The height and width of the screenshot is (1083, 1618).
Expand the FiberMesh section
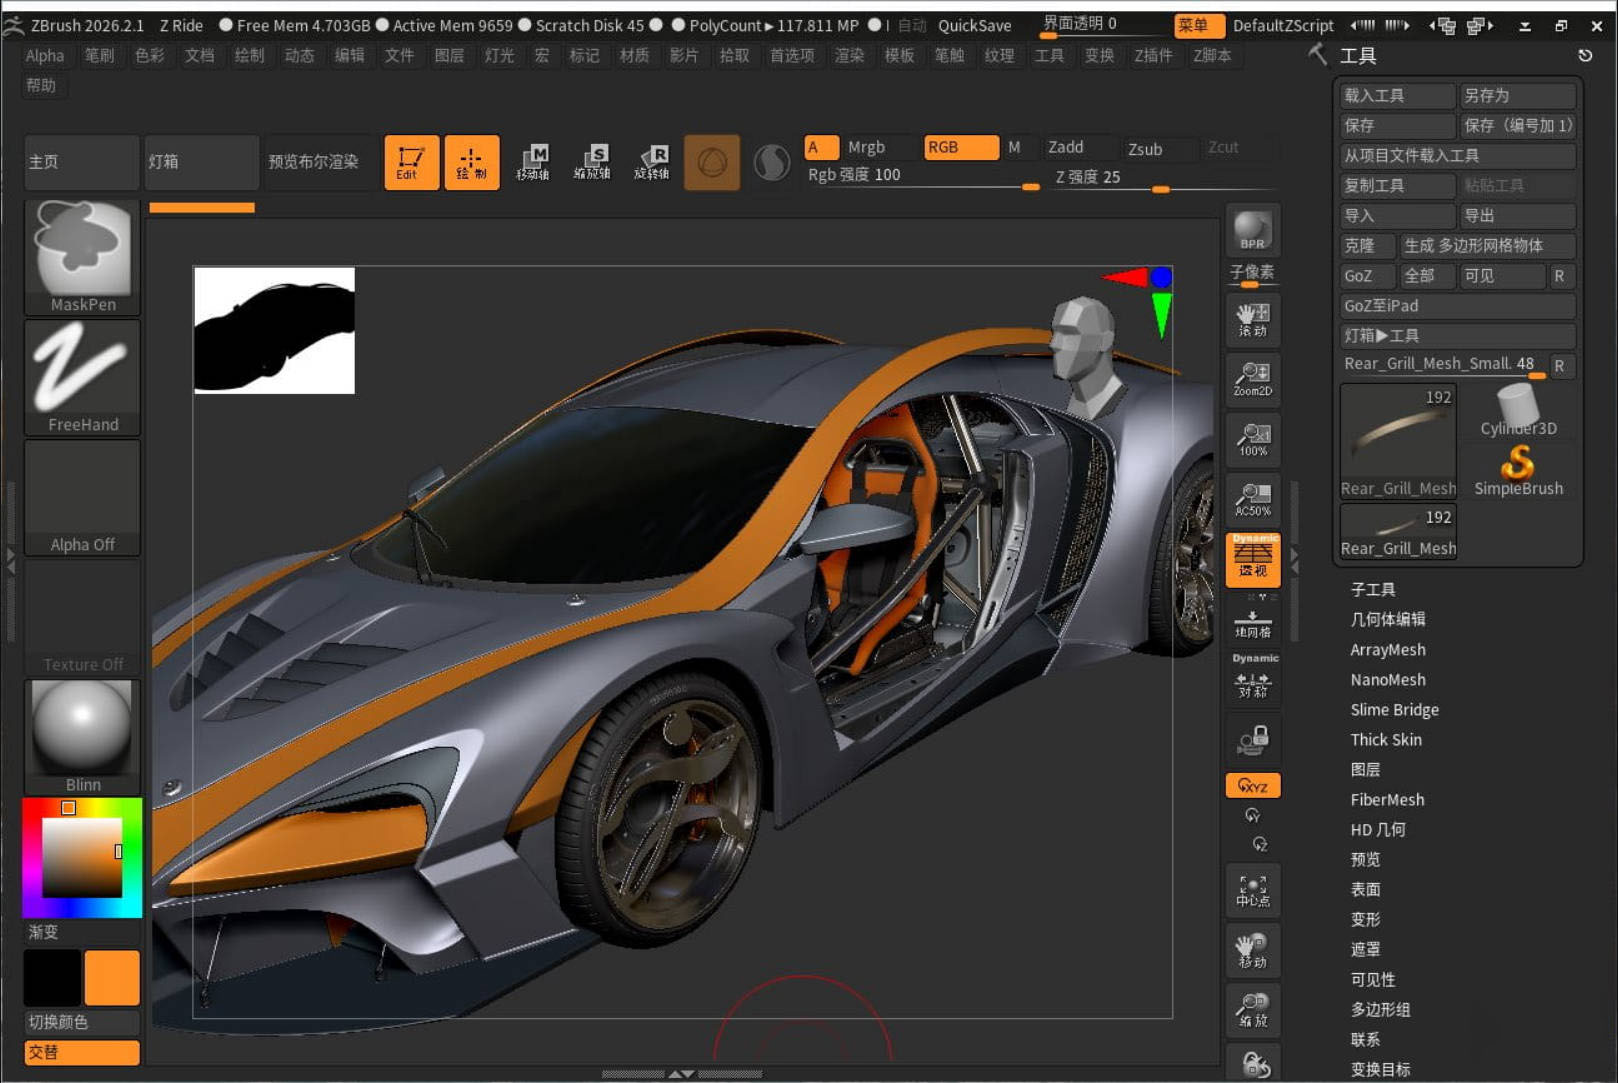tap(1387, 800)
